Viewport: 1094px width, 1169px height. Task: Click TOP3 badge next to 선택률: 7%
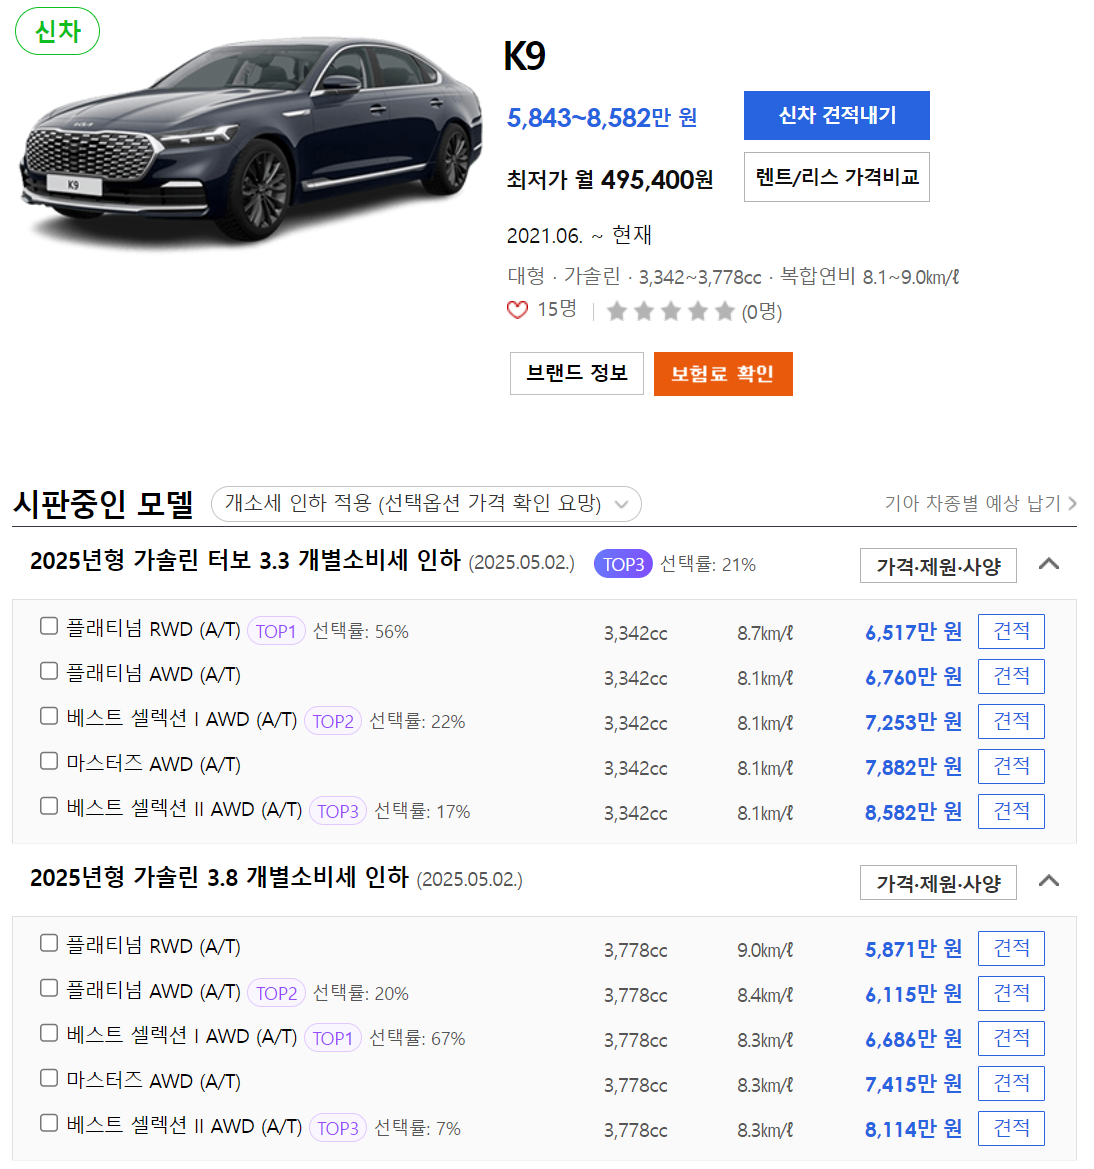tap(338, 1128)
